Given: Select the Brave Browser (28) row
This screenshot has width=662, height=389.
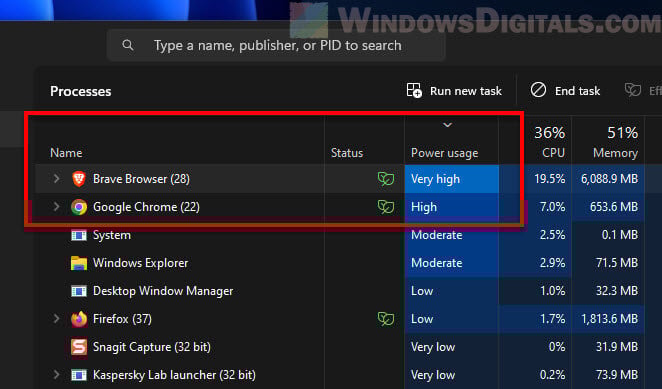Looking at the screenshot, I should 340,179.
